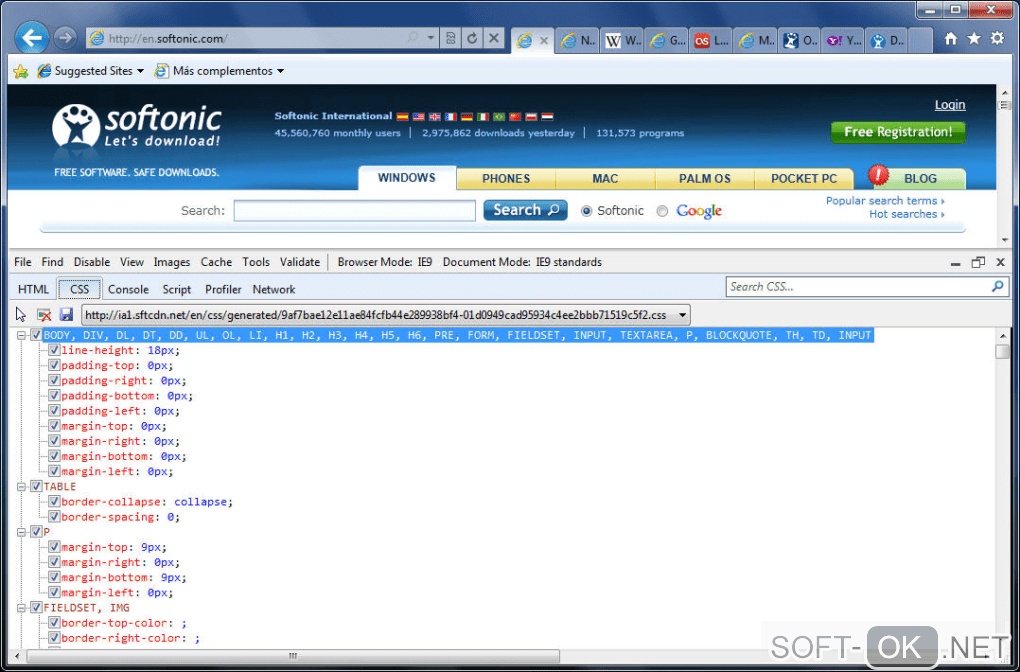Go forward with the Forward arrow button
Screen dimensions: 1020x672
(64, 38)
